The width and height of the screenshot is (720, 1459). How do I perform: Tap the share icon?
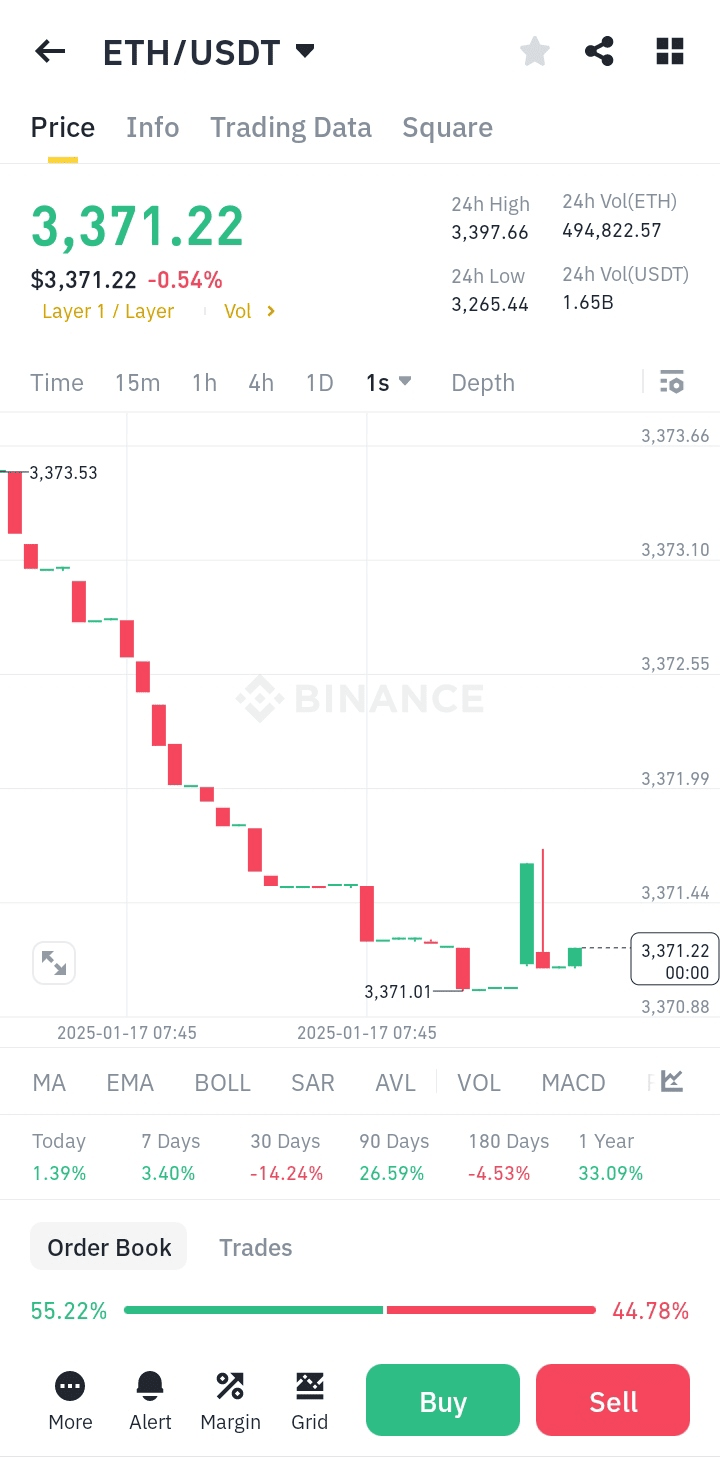click(x=599, y=51)
